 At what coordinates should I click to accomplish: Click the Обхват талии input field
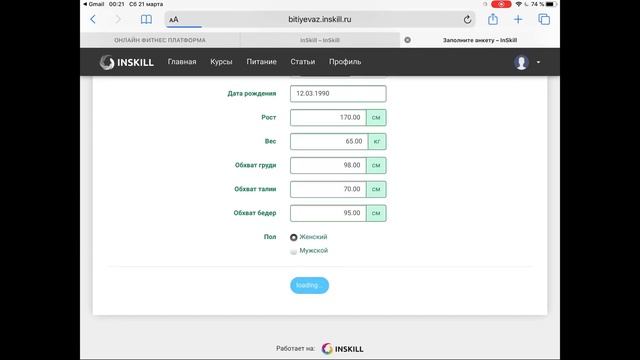(x=328, y=189)
